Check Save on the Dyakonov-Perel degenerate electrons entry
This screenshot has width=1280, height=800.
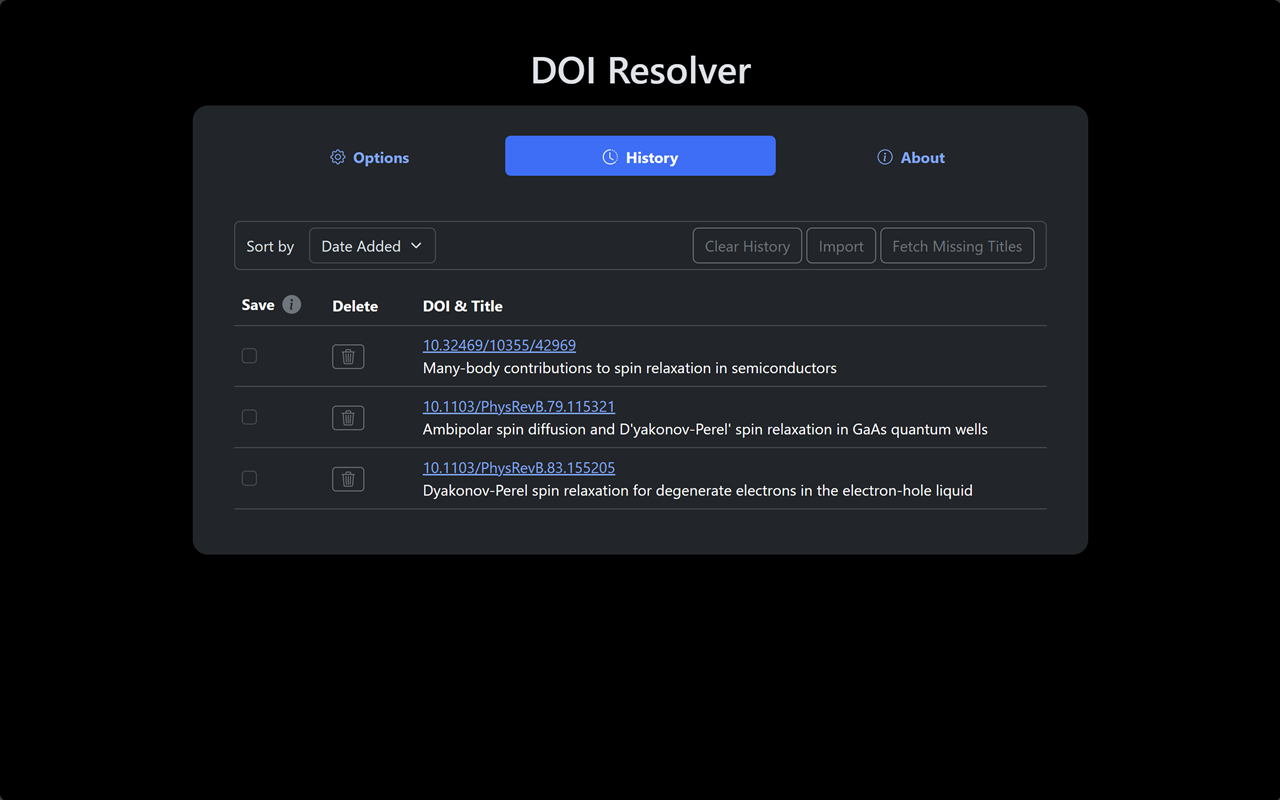pyautogui.click(x=249, y=478)
